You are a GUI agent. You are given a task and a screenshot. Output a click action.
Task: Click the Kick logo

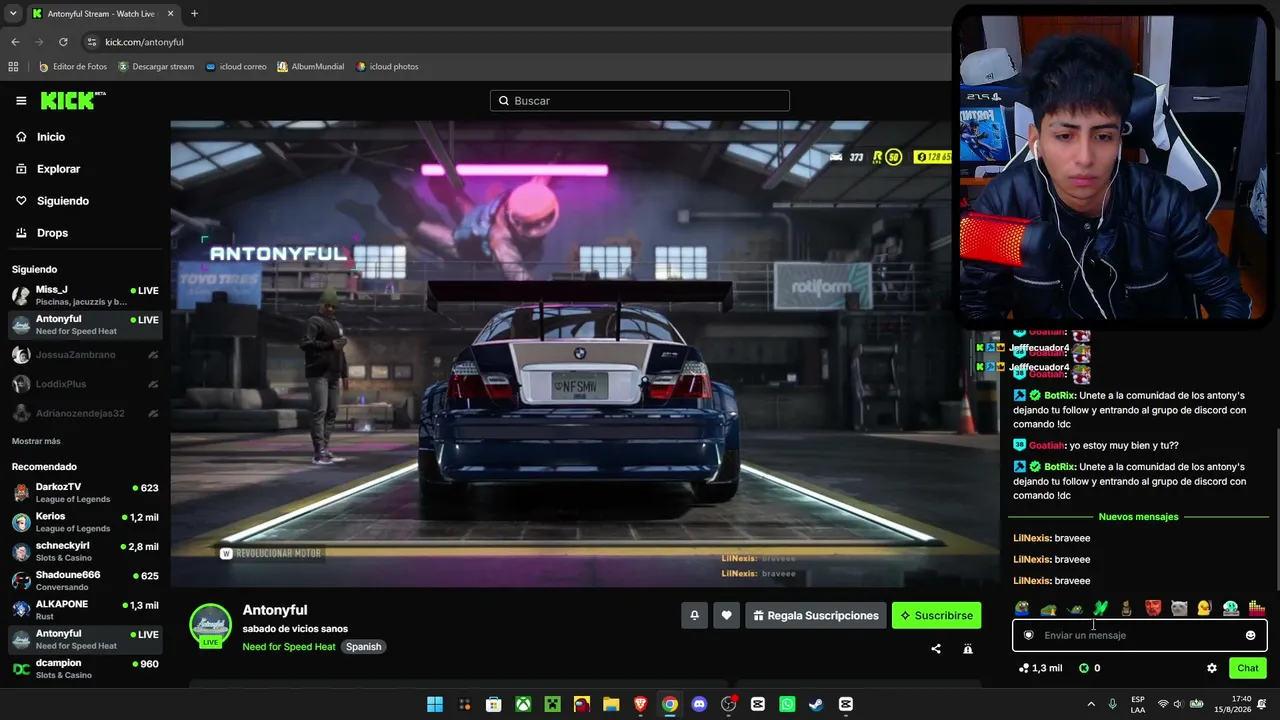pos(72,100)
